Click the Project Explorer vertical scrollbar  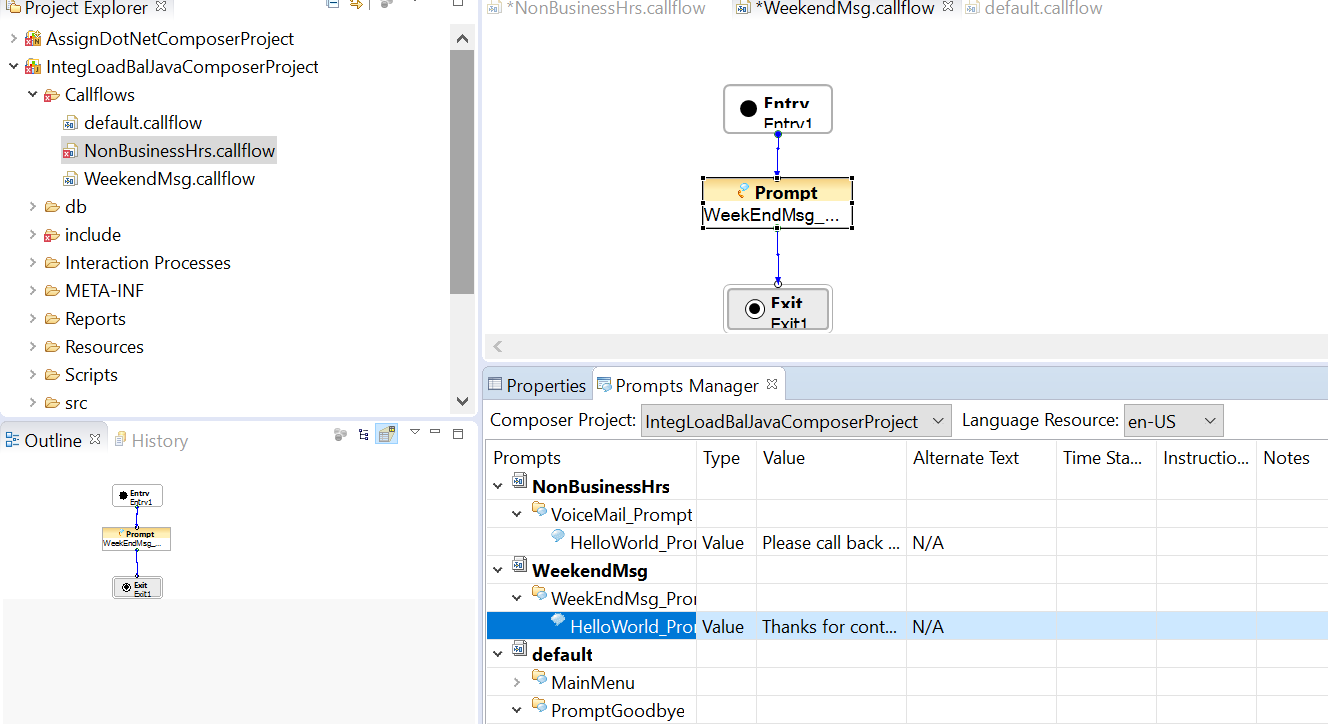point(462,170)
